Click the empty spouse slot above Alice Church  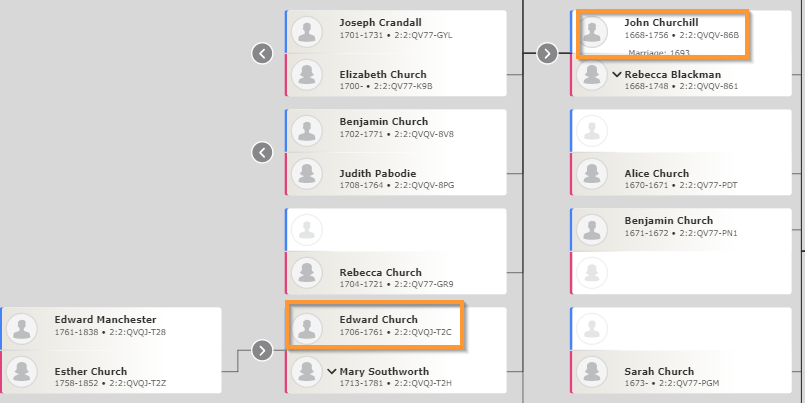pos(681,131)
